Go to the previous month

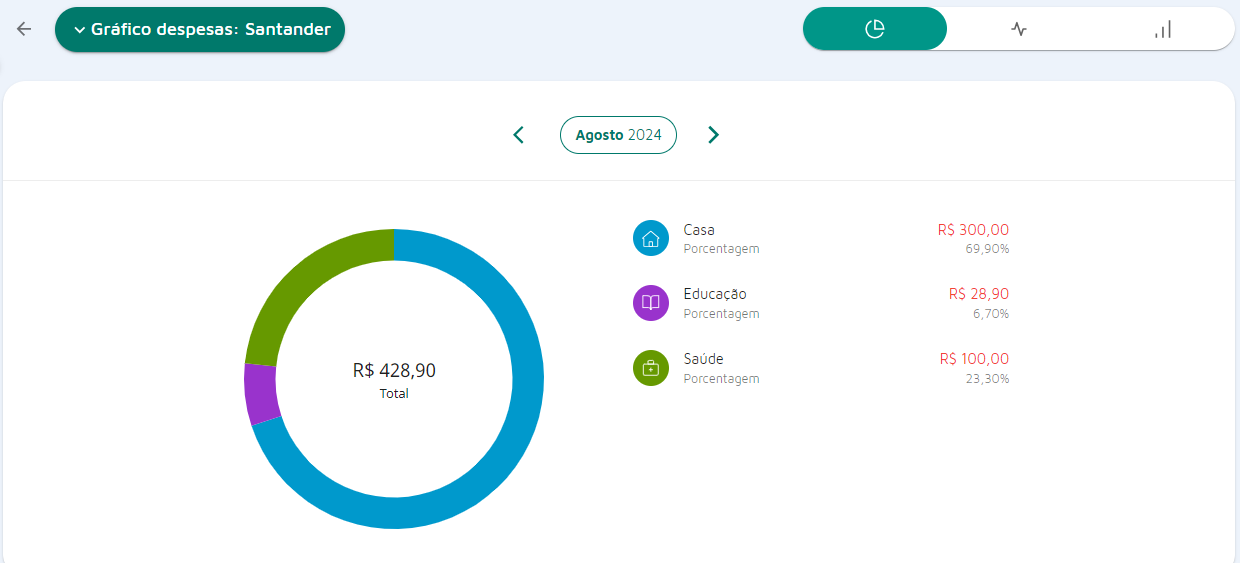518,135
